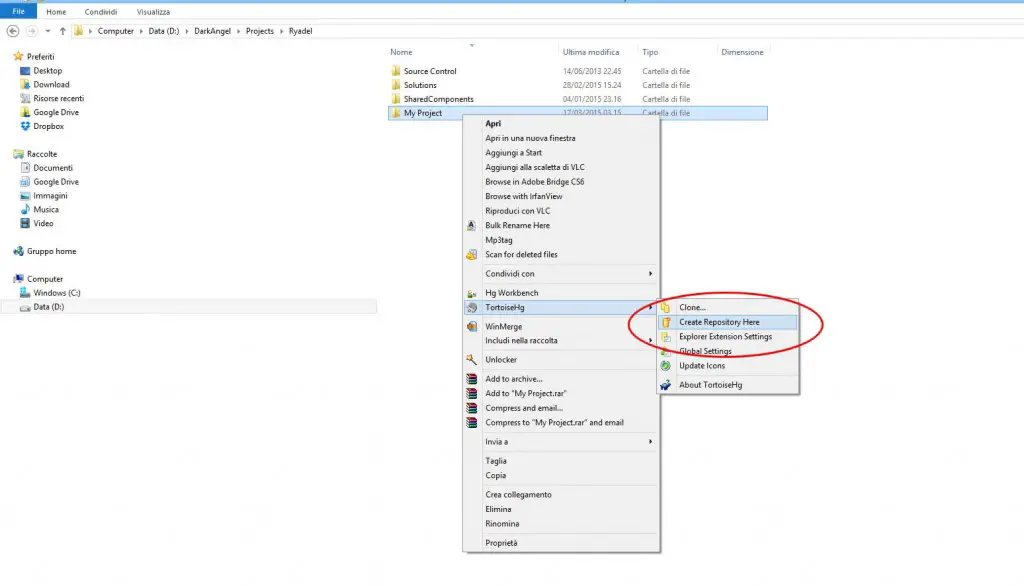
Task: Click the Clone icon in TortoiseHg submenu
Action: pos(665,308)
